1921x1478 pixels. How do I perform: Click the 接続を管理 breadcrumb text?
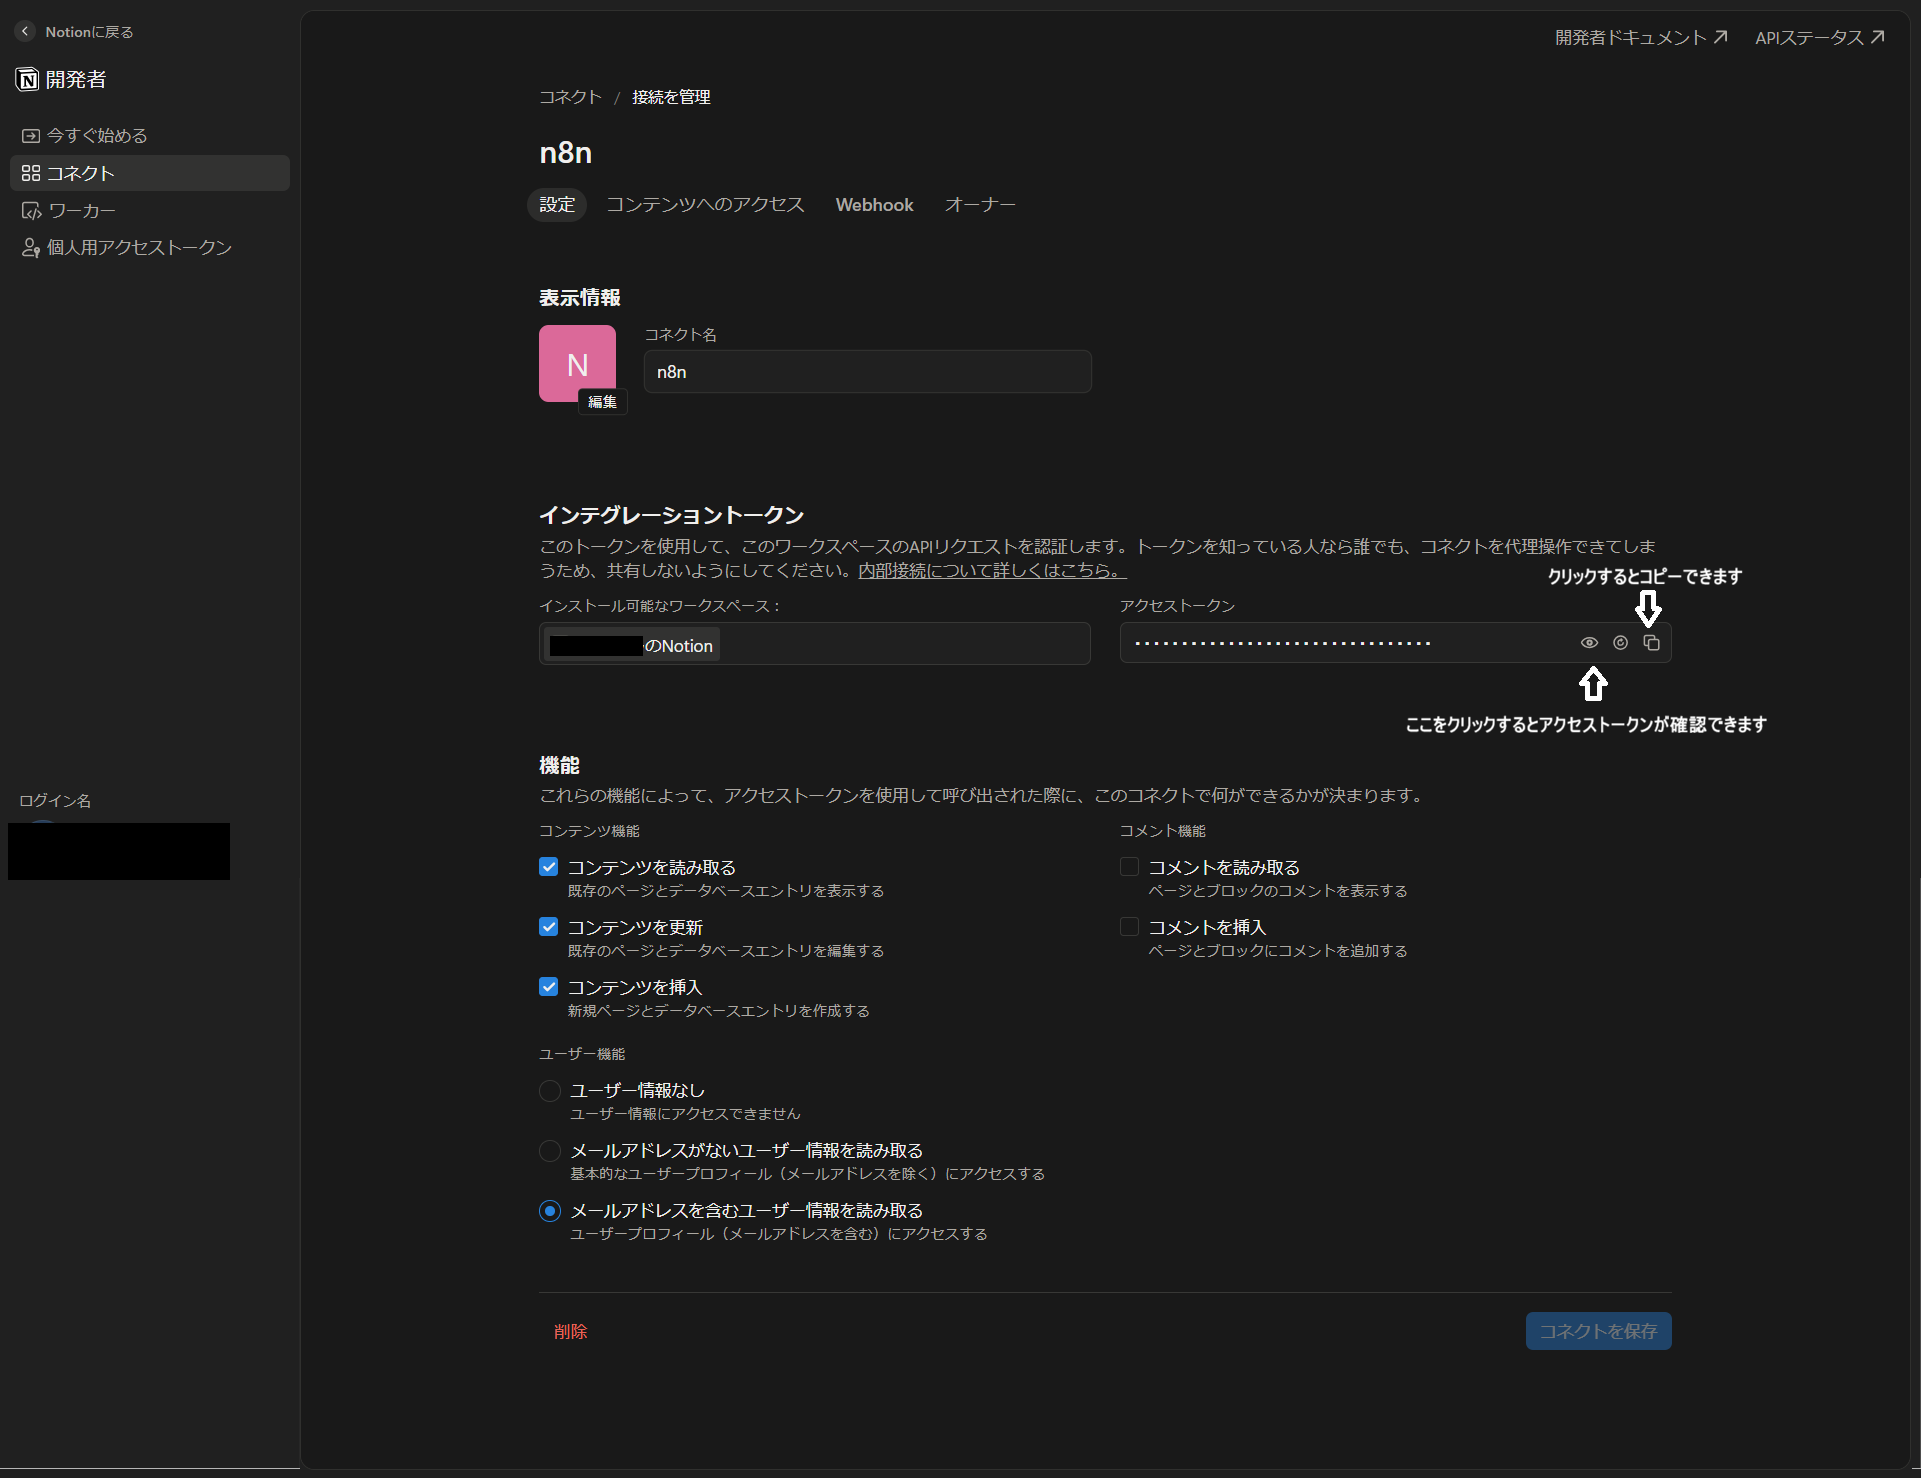click(x=671, y=97)
